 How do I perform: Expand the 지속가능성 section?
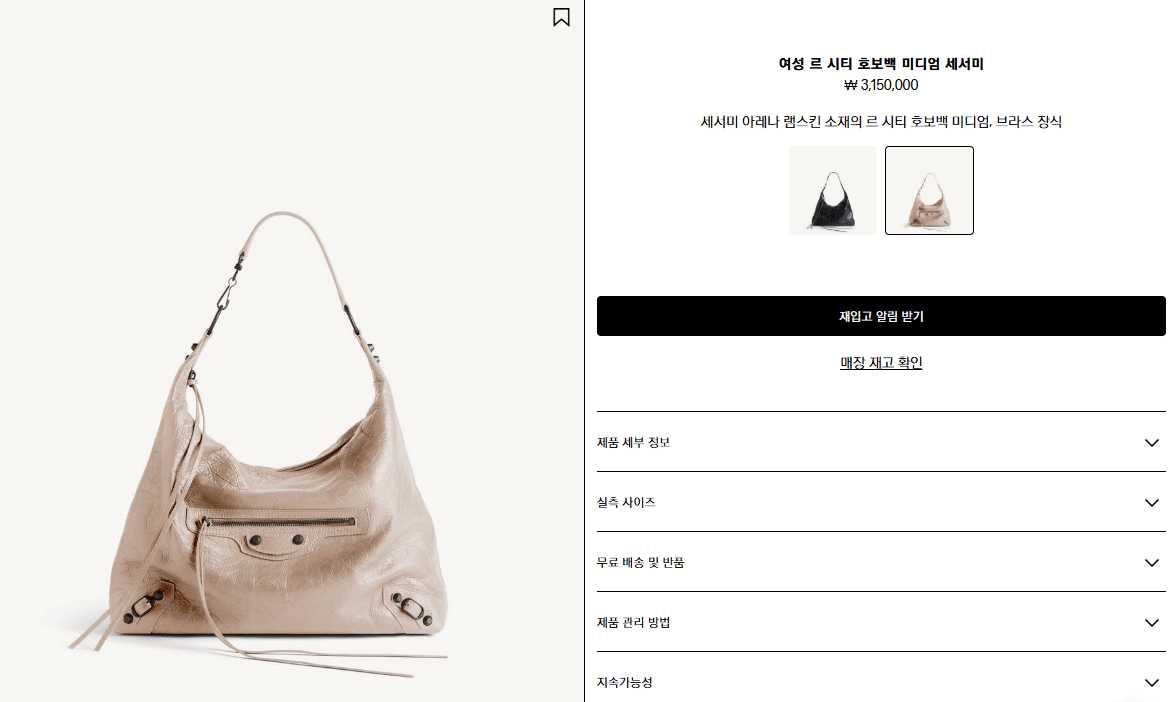pyautogui.click(x=881, y=680)
